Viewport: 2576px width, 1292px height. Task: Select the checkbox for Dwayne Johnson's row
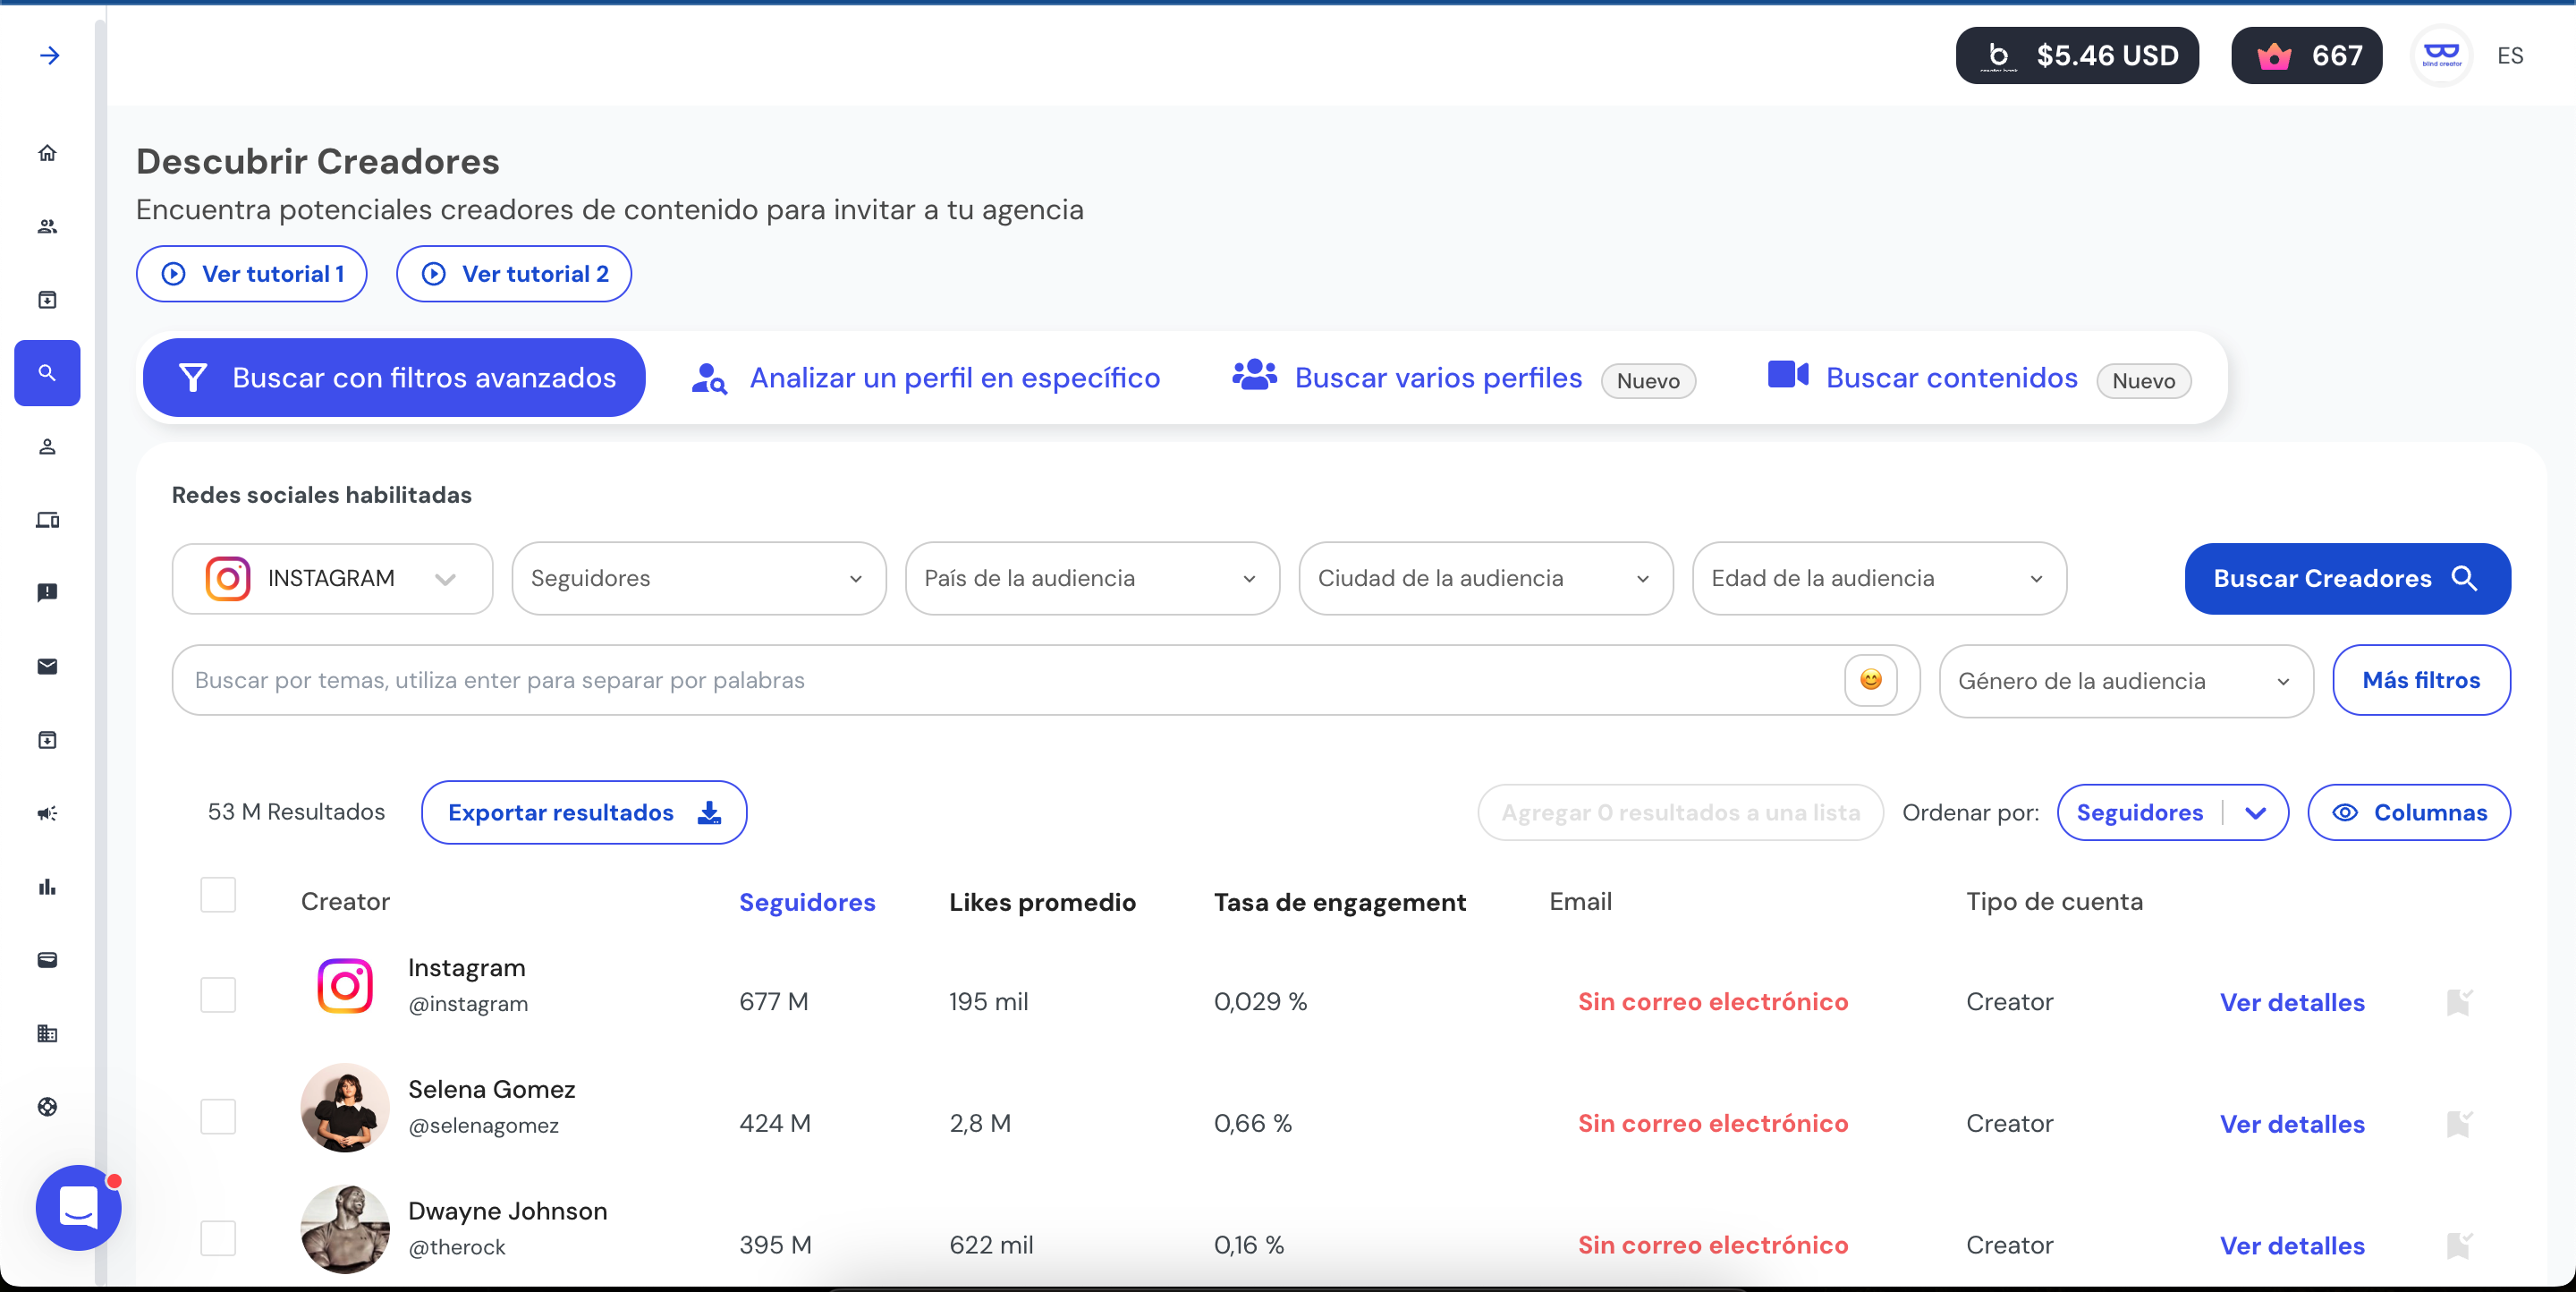[218, 1239]
